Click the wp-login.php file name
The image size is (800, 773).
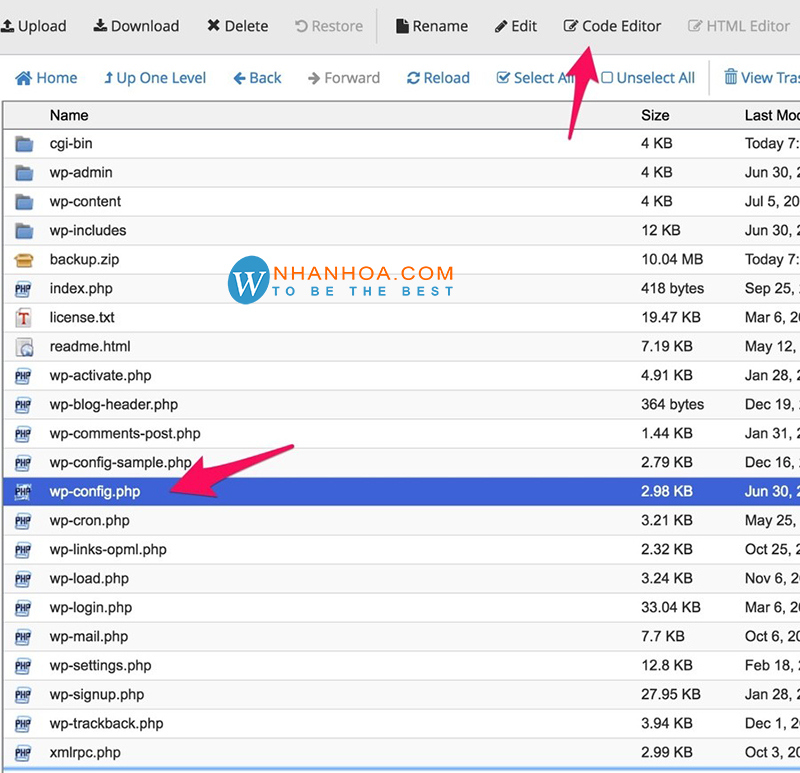(x=91, y=608)
